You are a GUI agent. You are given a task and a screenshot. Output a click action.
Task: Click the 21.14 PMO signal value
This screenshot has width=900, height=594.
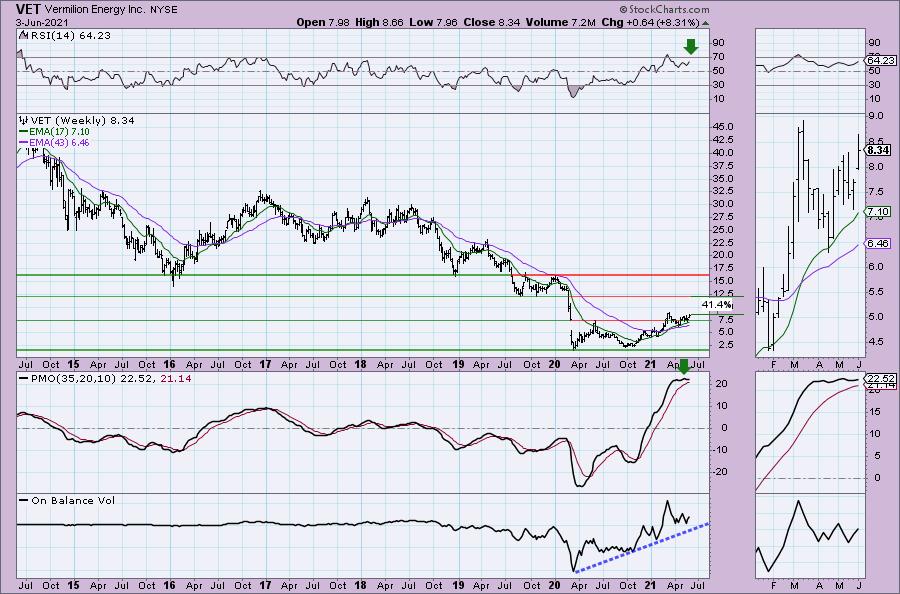[x=177, y=379]
